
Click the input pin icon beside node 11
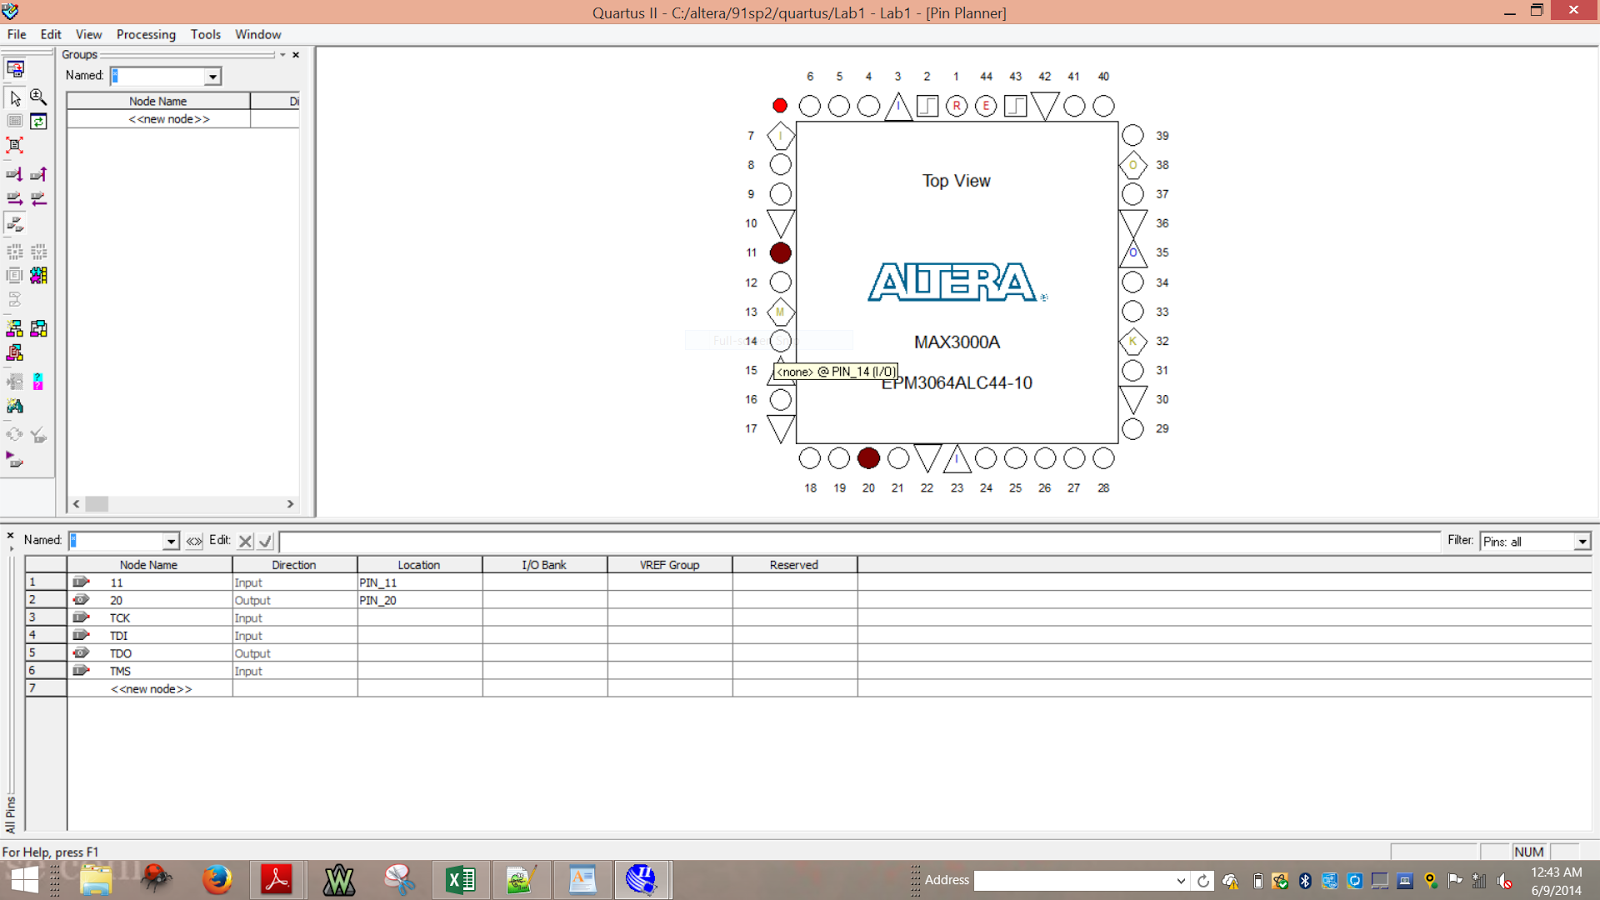coord(81,582)
